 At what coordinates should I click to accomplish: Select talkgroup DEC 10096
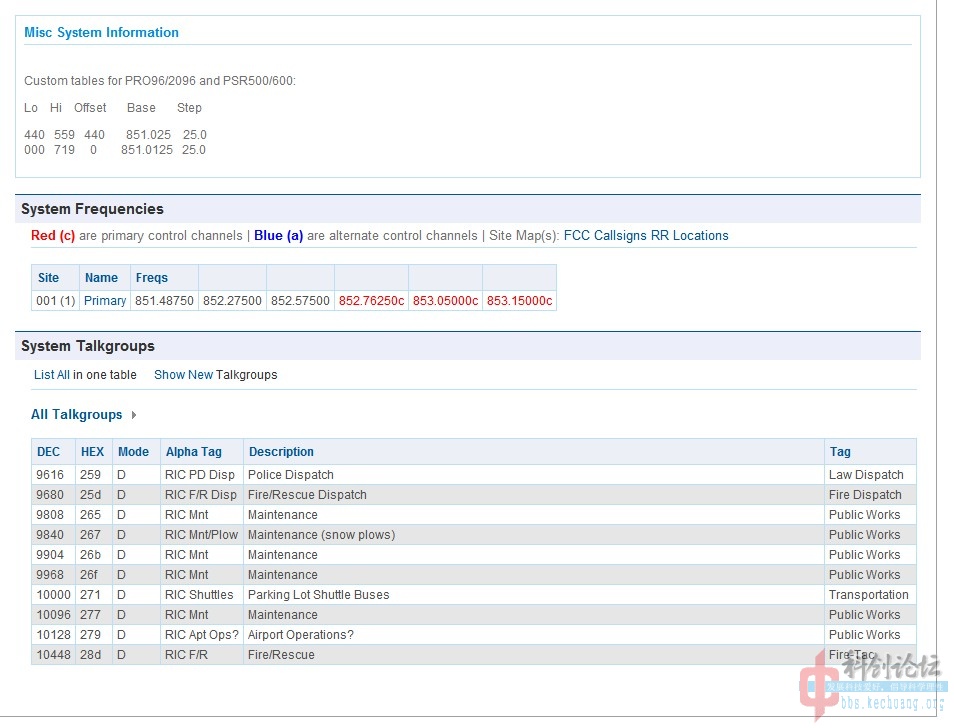(54, 615)
